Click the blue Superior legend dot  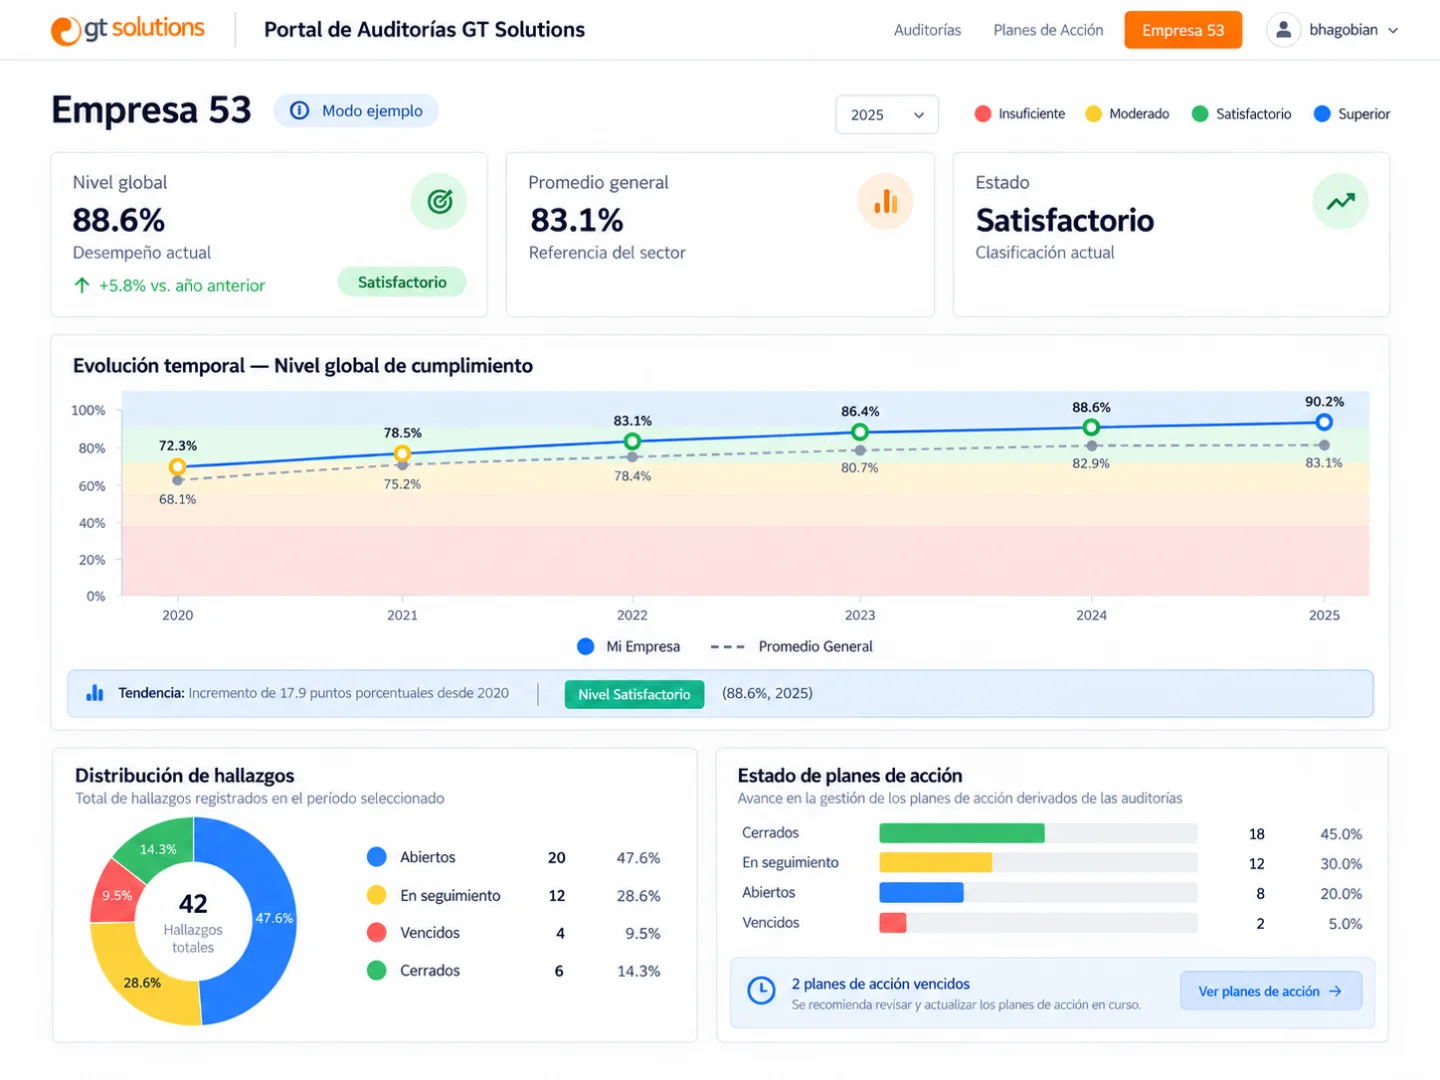[x=1322, y=114]
